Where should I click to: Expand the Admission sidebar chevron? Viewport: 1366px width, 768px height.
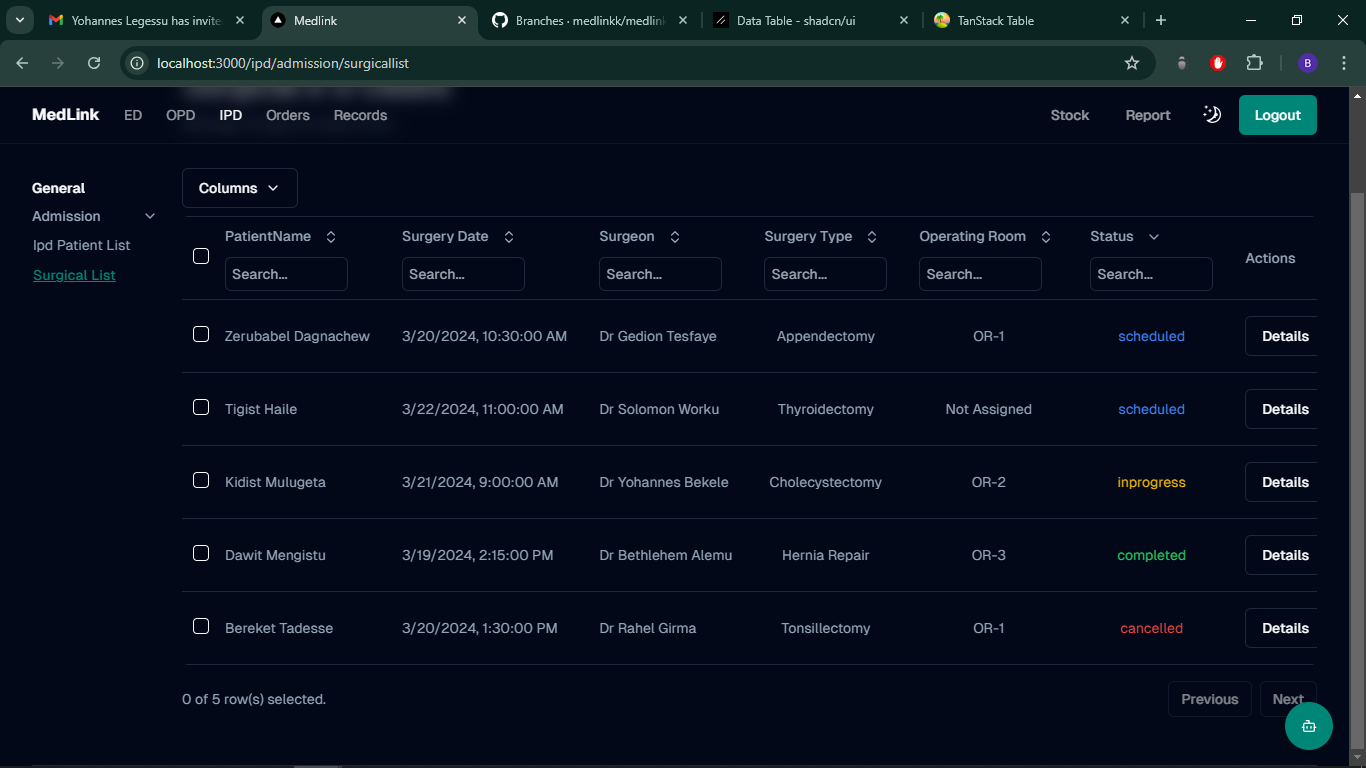pos(150,216)
